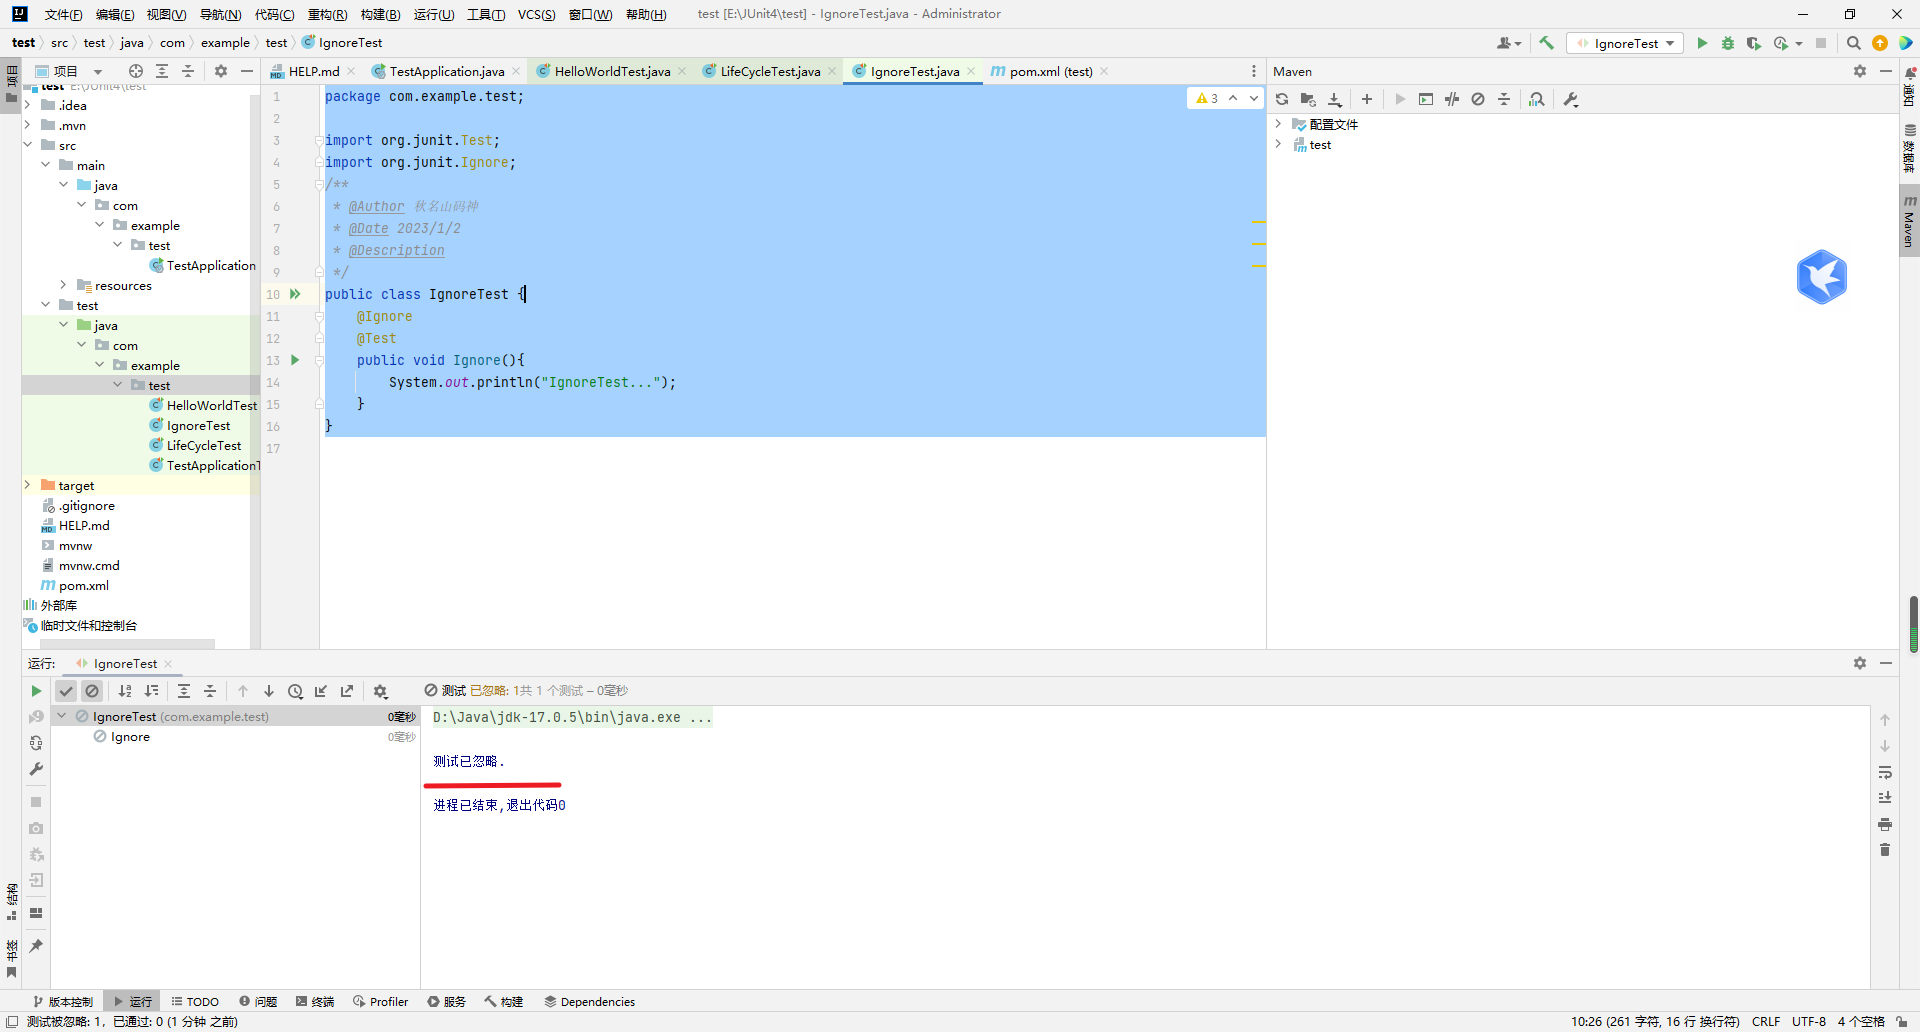Image resolution: width=1920 pixels, height=1032 pixels.
Task: Toggle Show Passed tests checkmark button
Action: (x=66, y=691)
